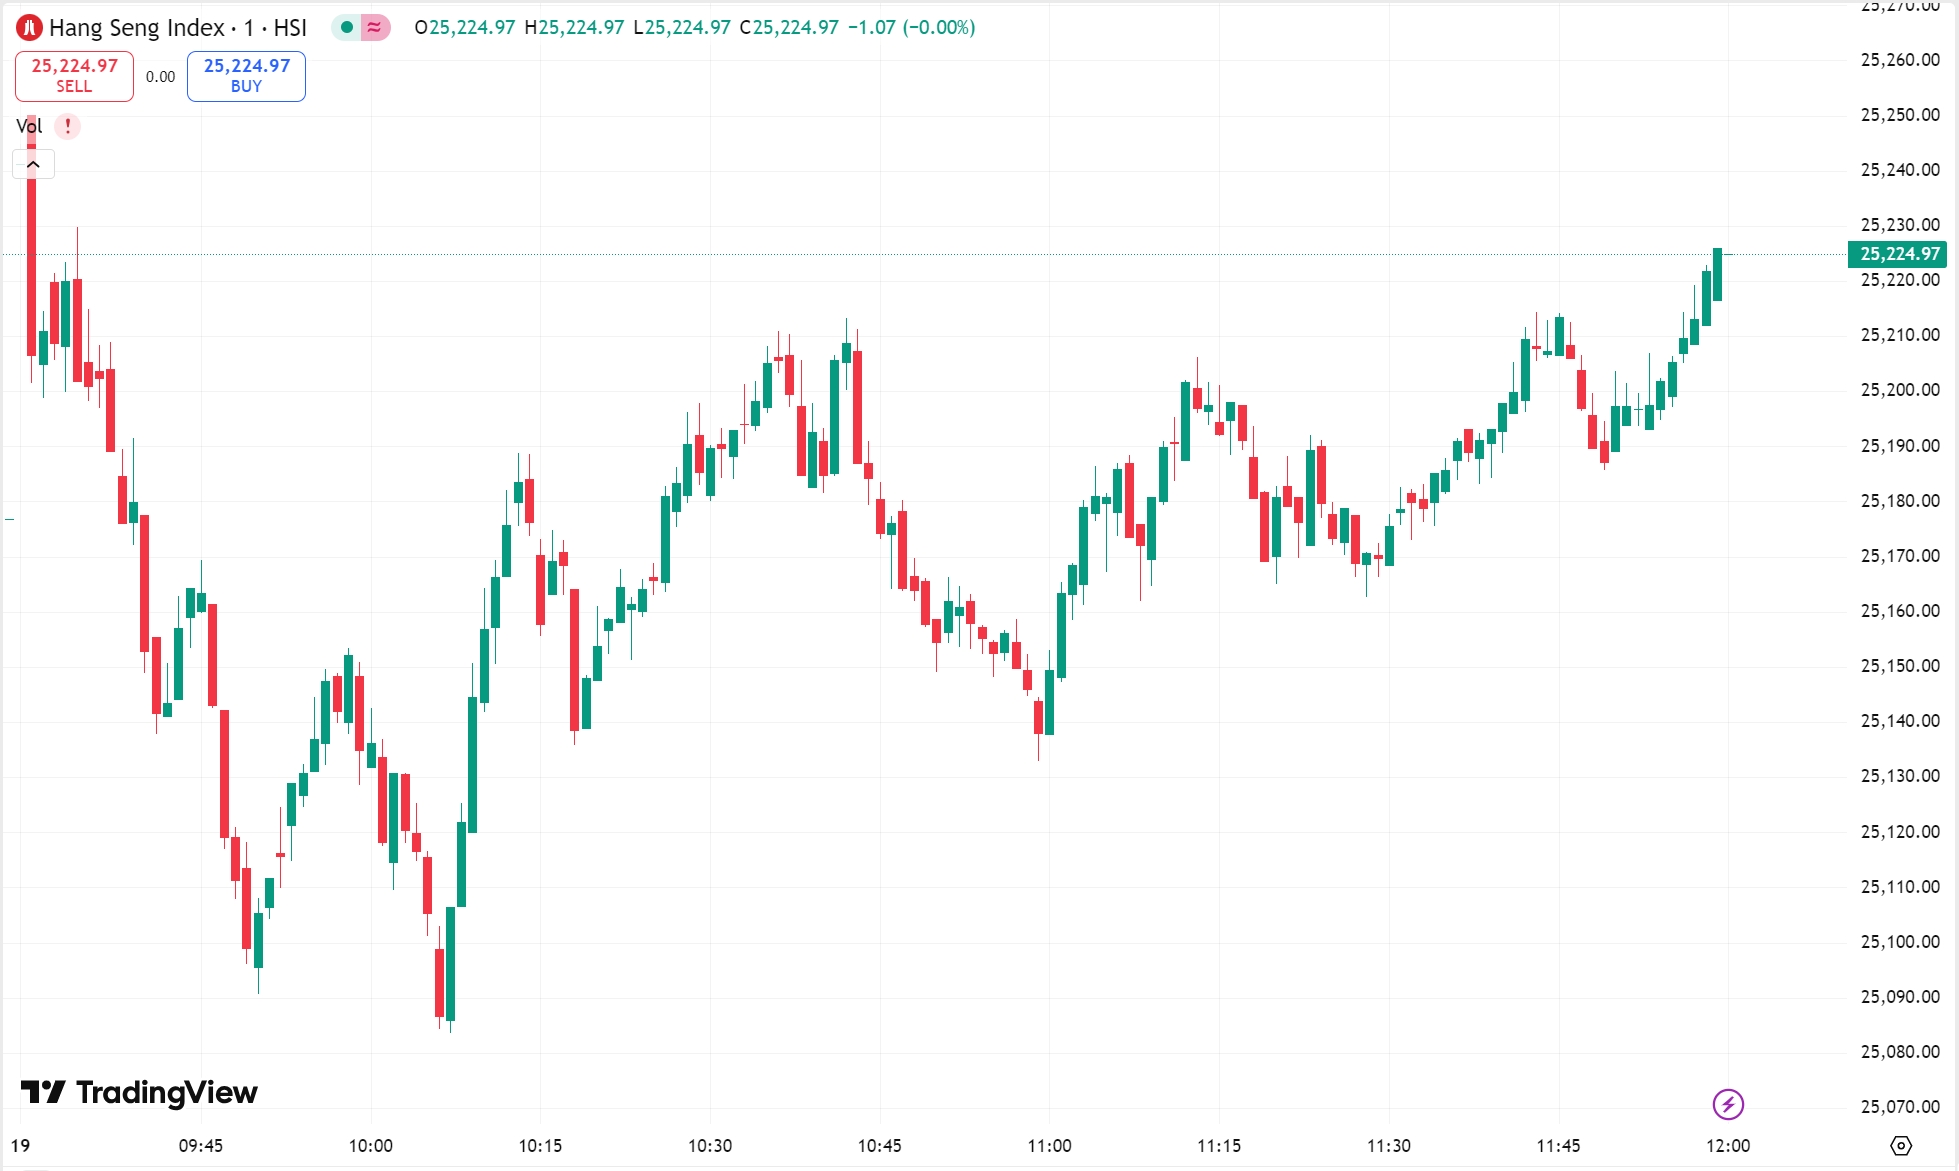Click the 0.00 spread value between Sell and Buy
The image size is (1959, 1171).
click(160, 77)
